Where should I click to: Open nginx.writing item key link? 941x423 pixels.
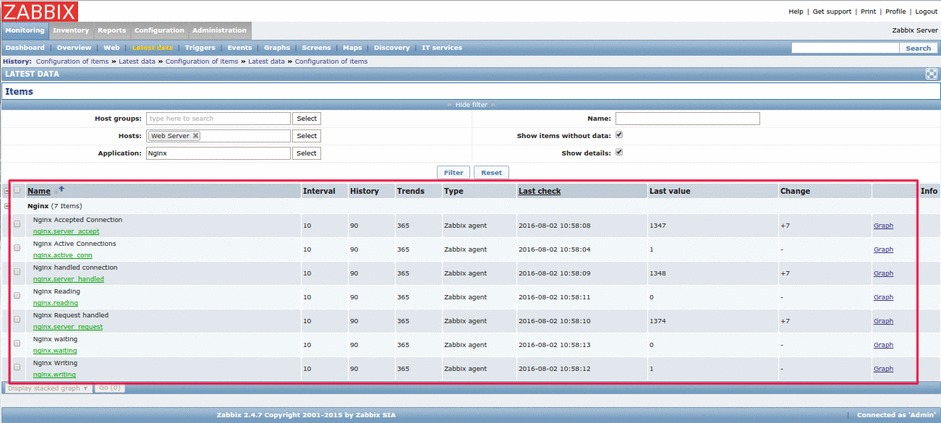tap(54, 375)
